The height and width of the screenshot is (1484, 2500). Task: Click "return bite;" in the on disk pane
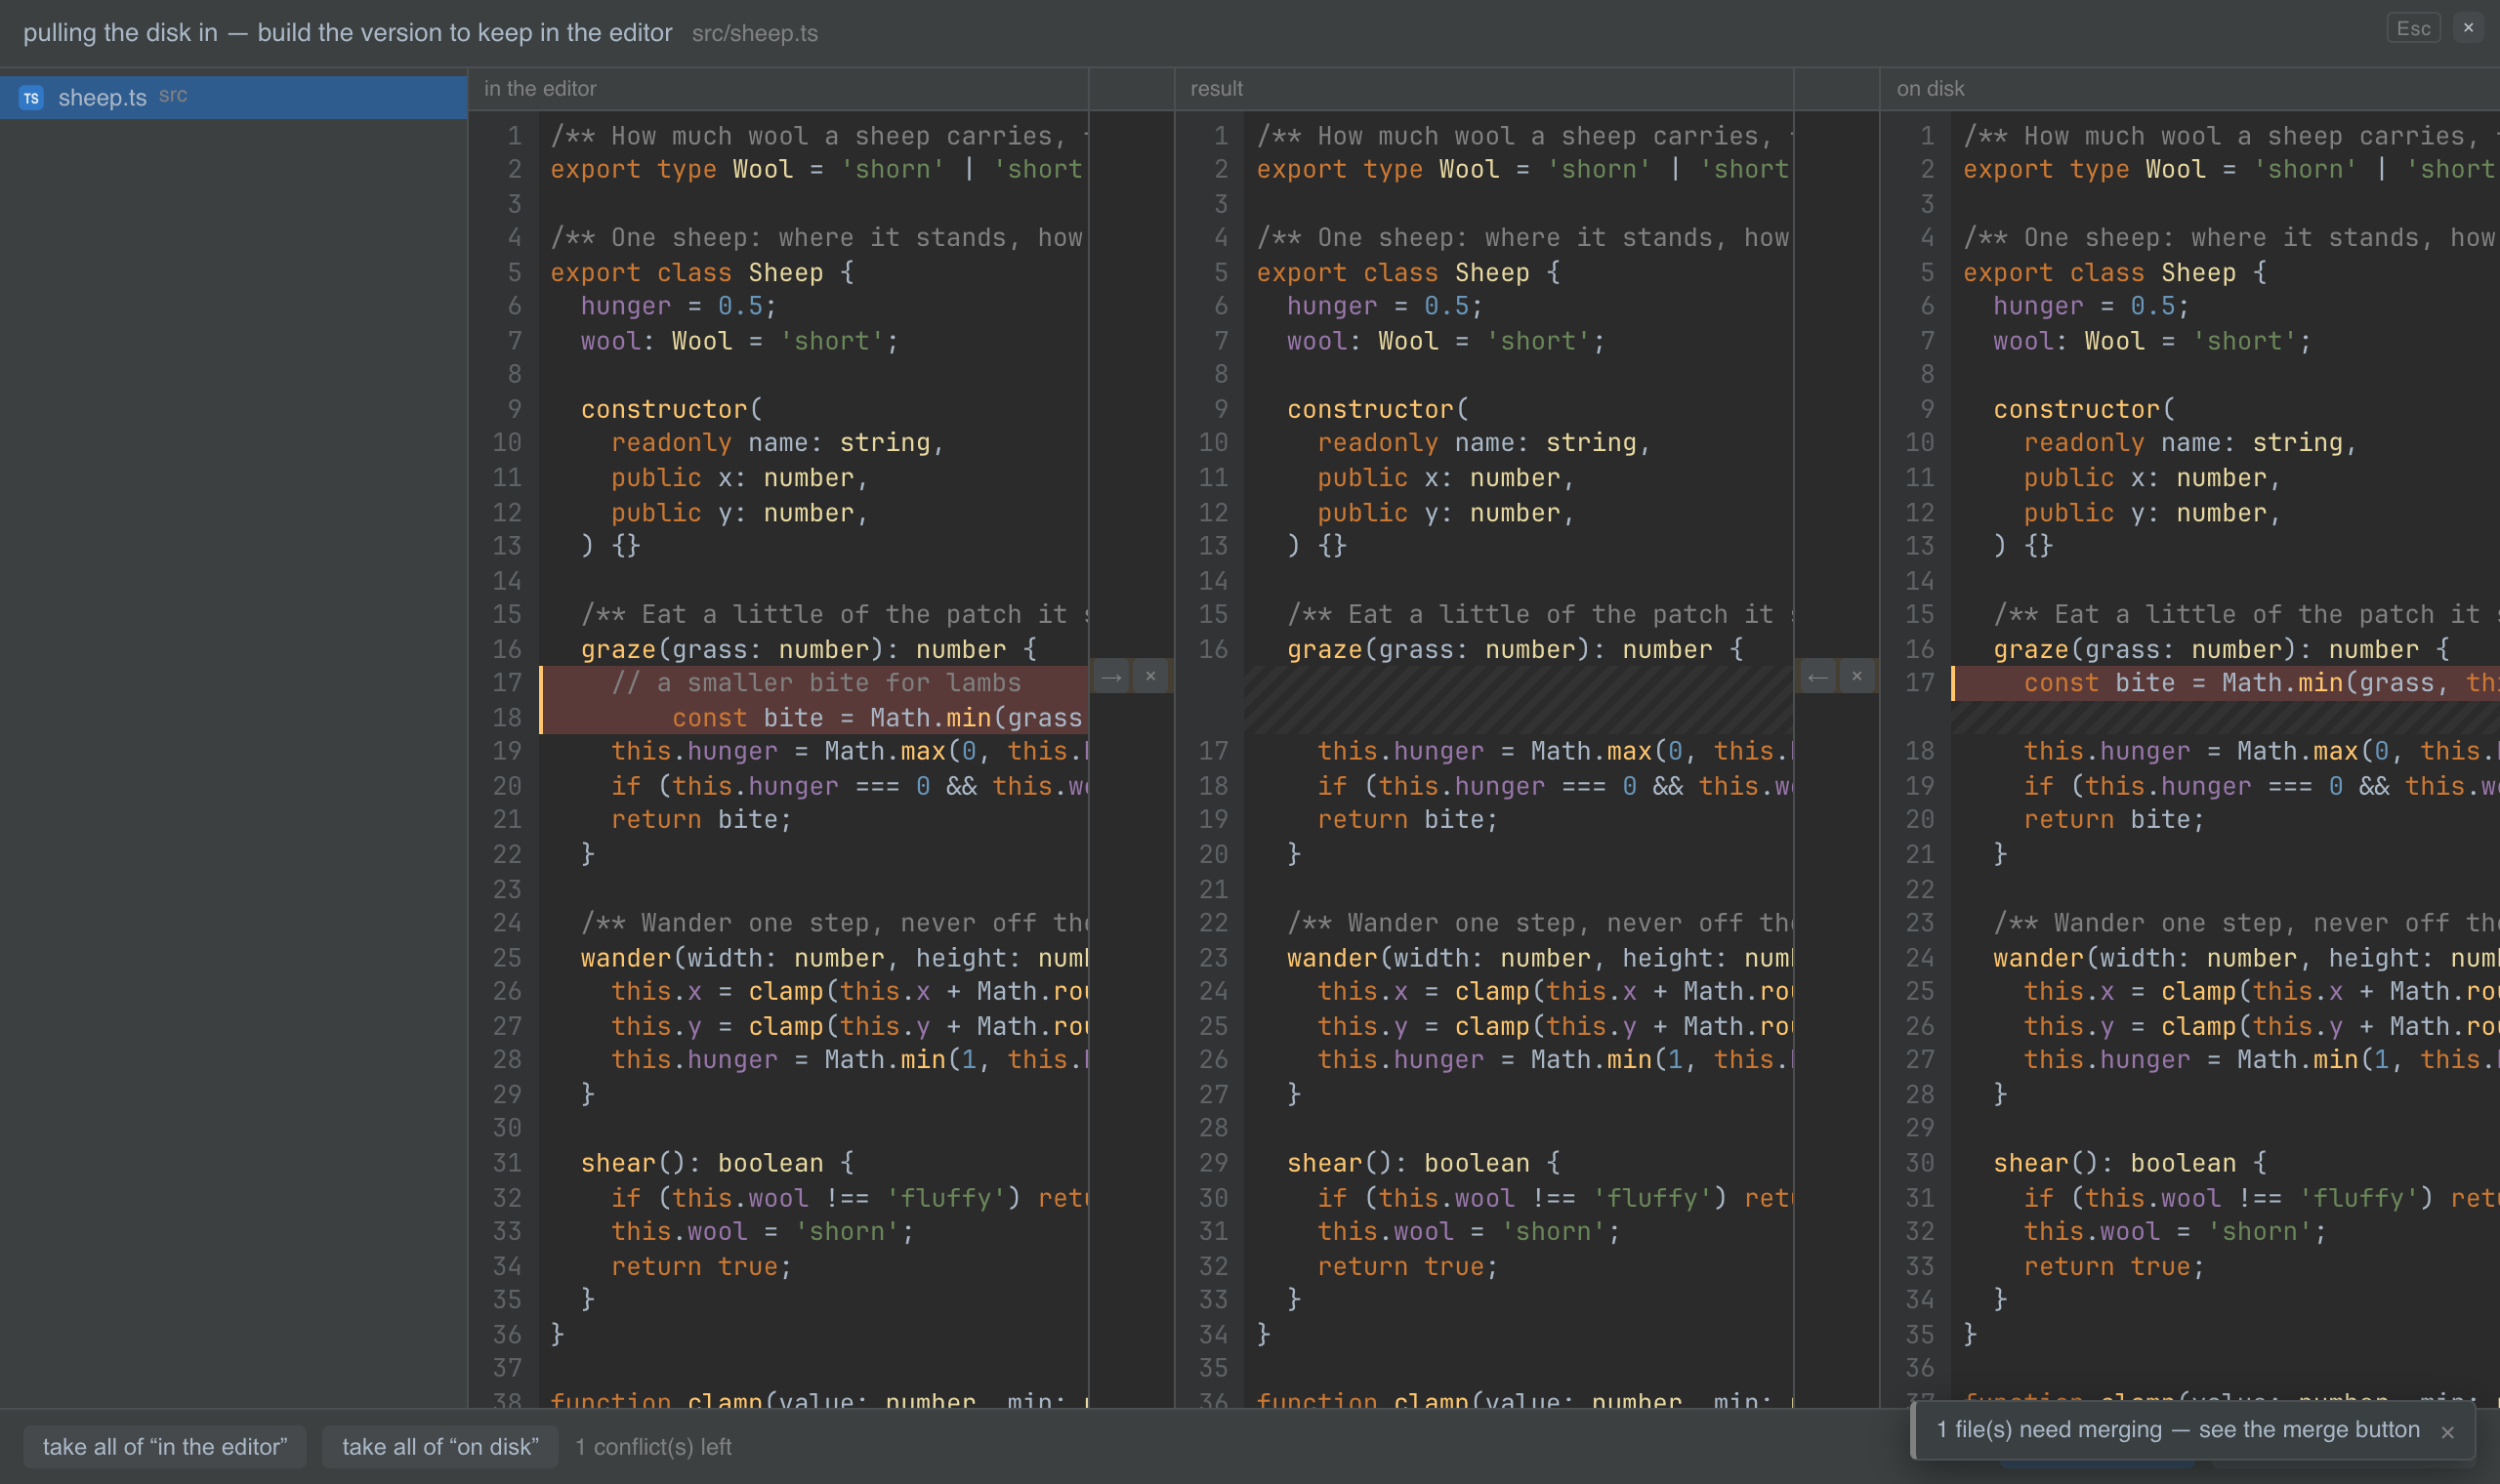tap(2114, 820)
